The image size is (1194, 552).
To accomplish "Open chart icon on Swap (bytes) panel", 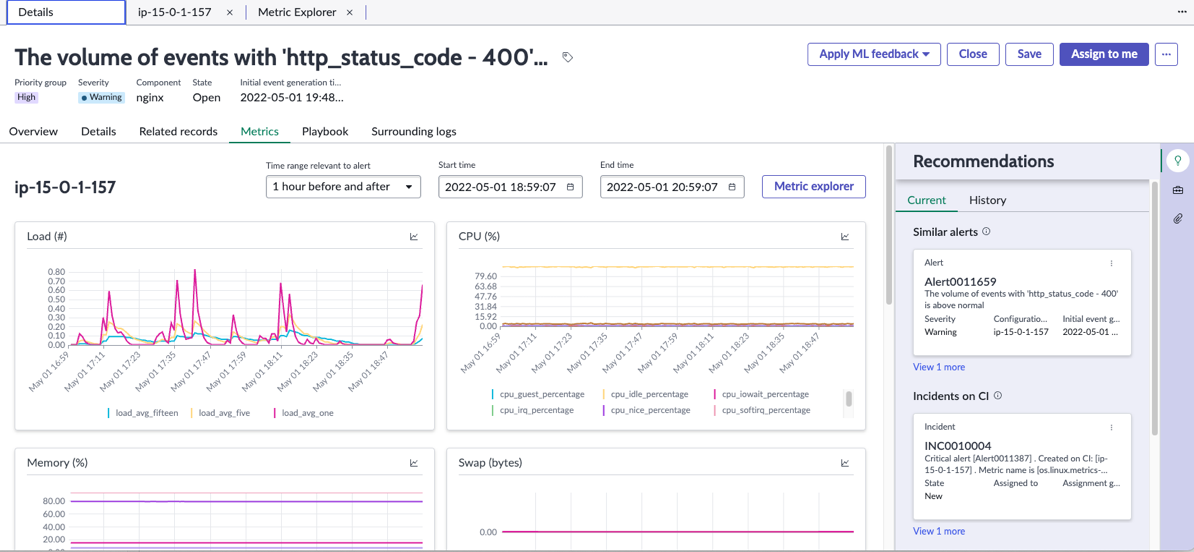I will point(845,462).
